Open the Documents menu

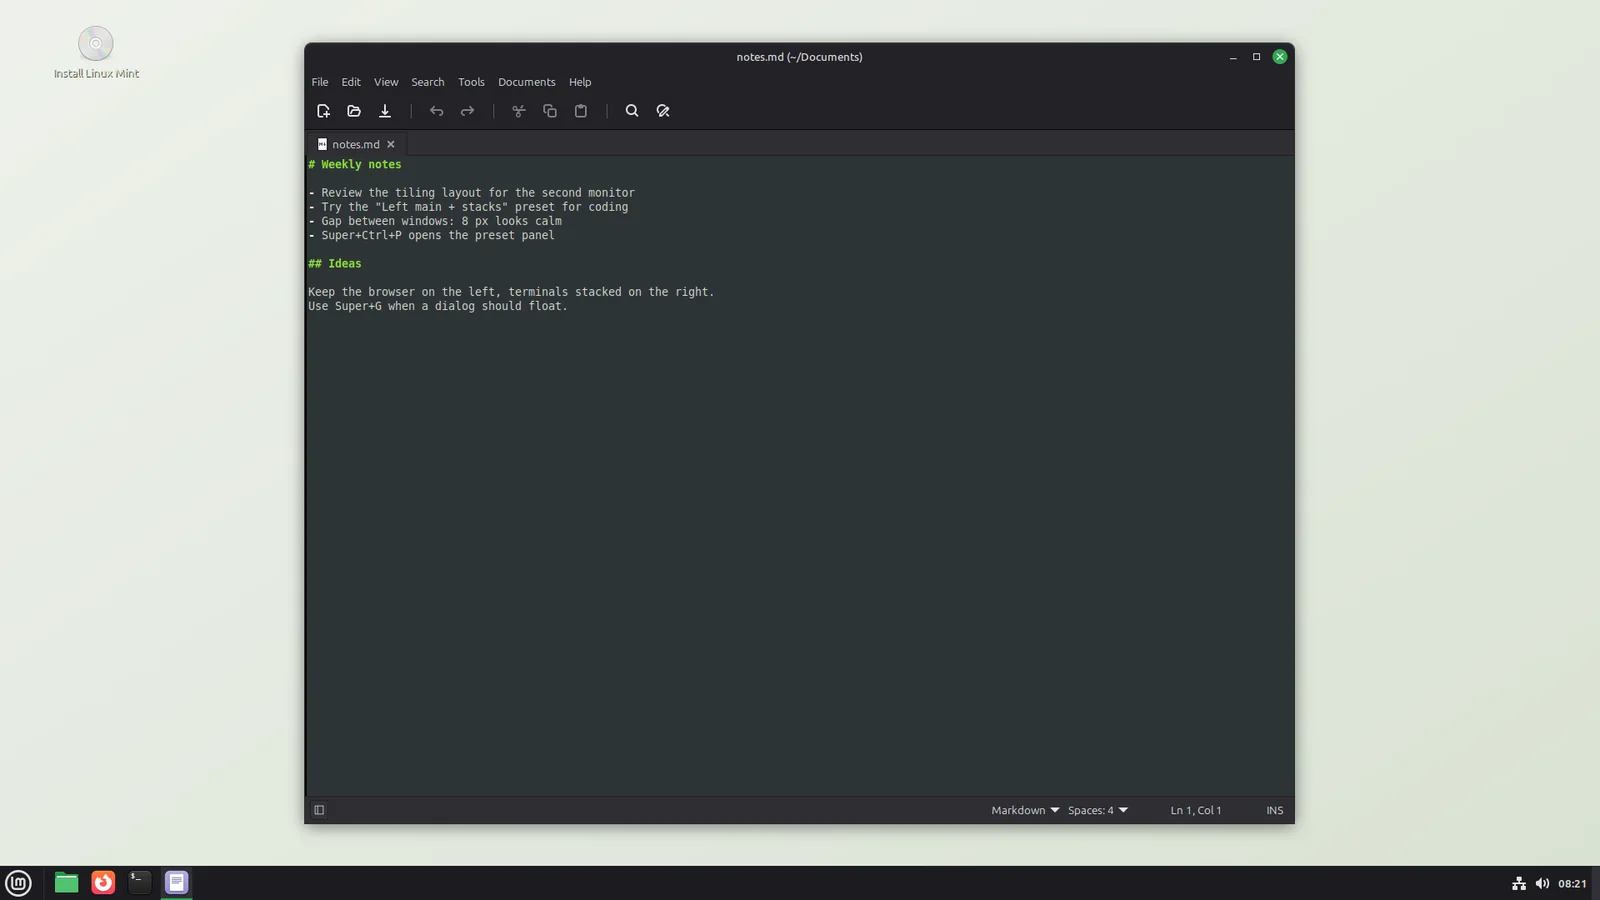[527, 82]
